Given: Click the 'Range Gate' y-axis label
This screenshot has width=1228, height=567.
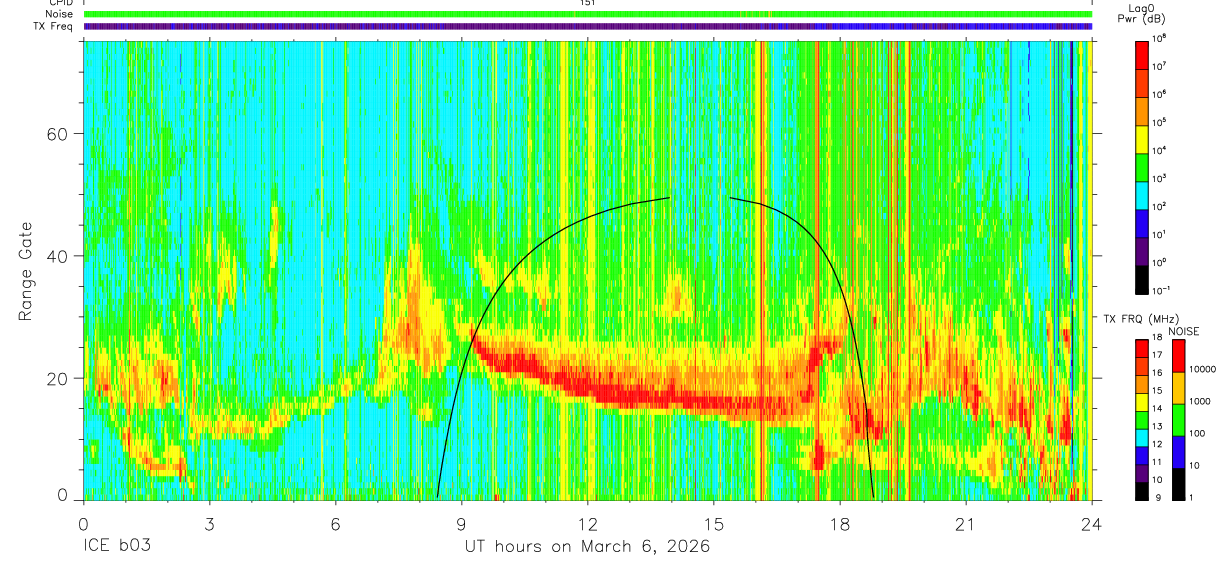Looking at the screenshot, I should (x=25, y=273).
